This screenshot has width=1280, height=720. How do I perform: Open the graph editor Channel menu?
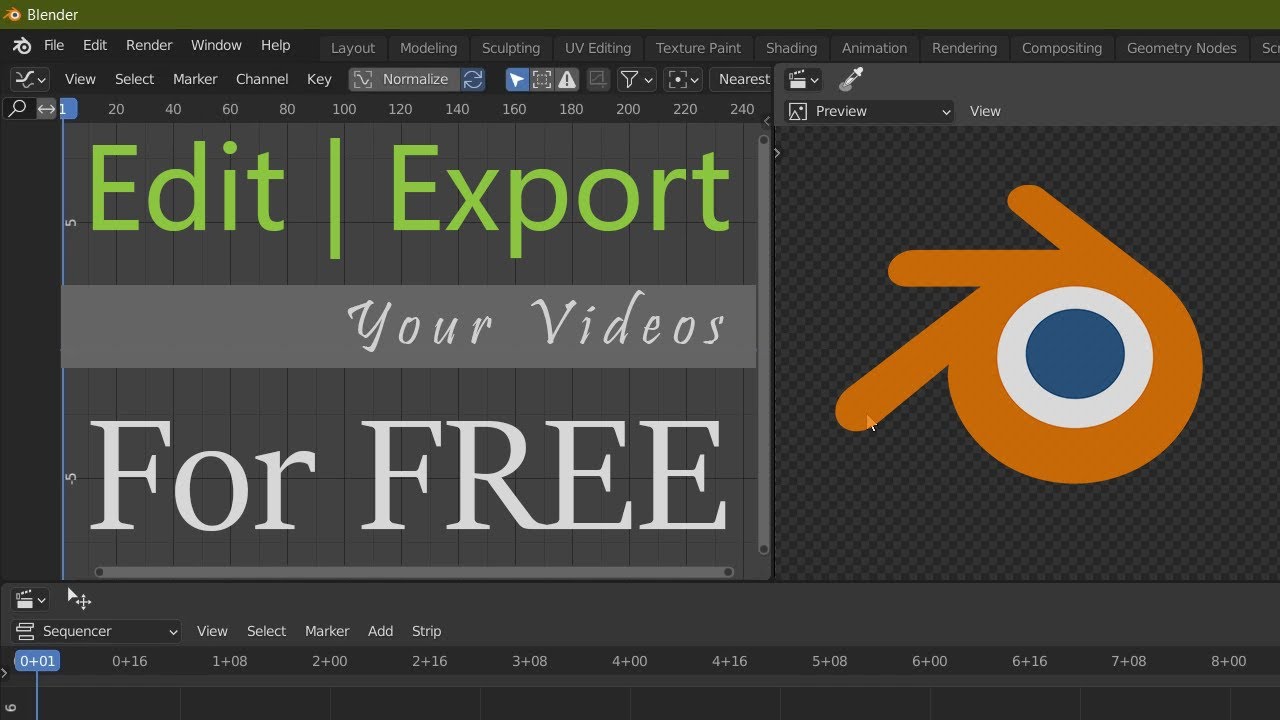tap(262, 79)
